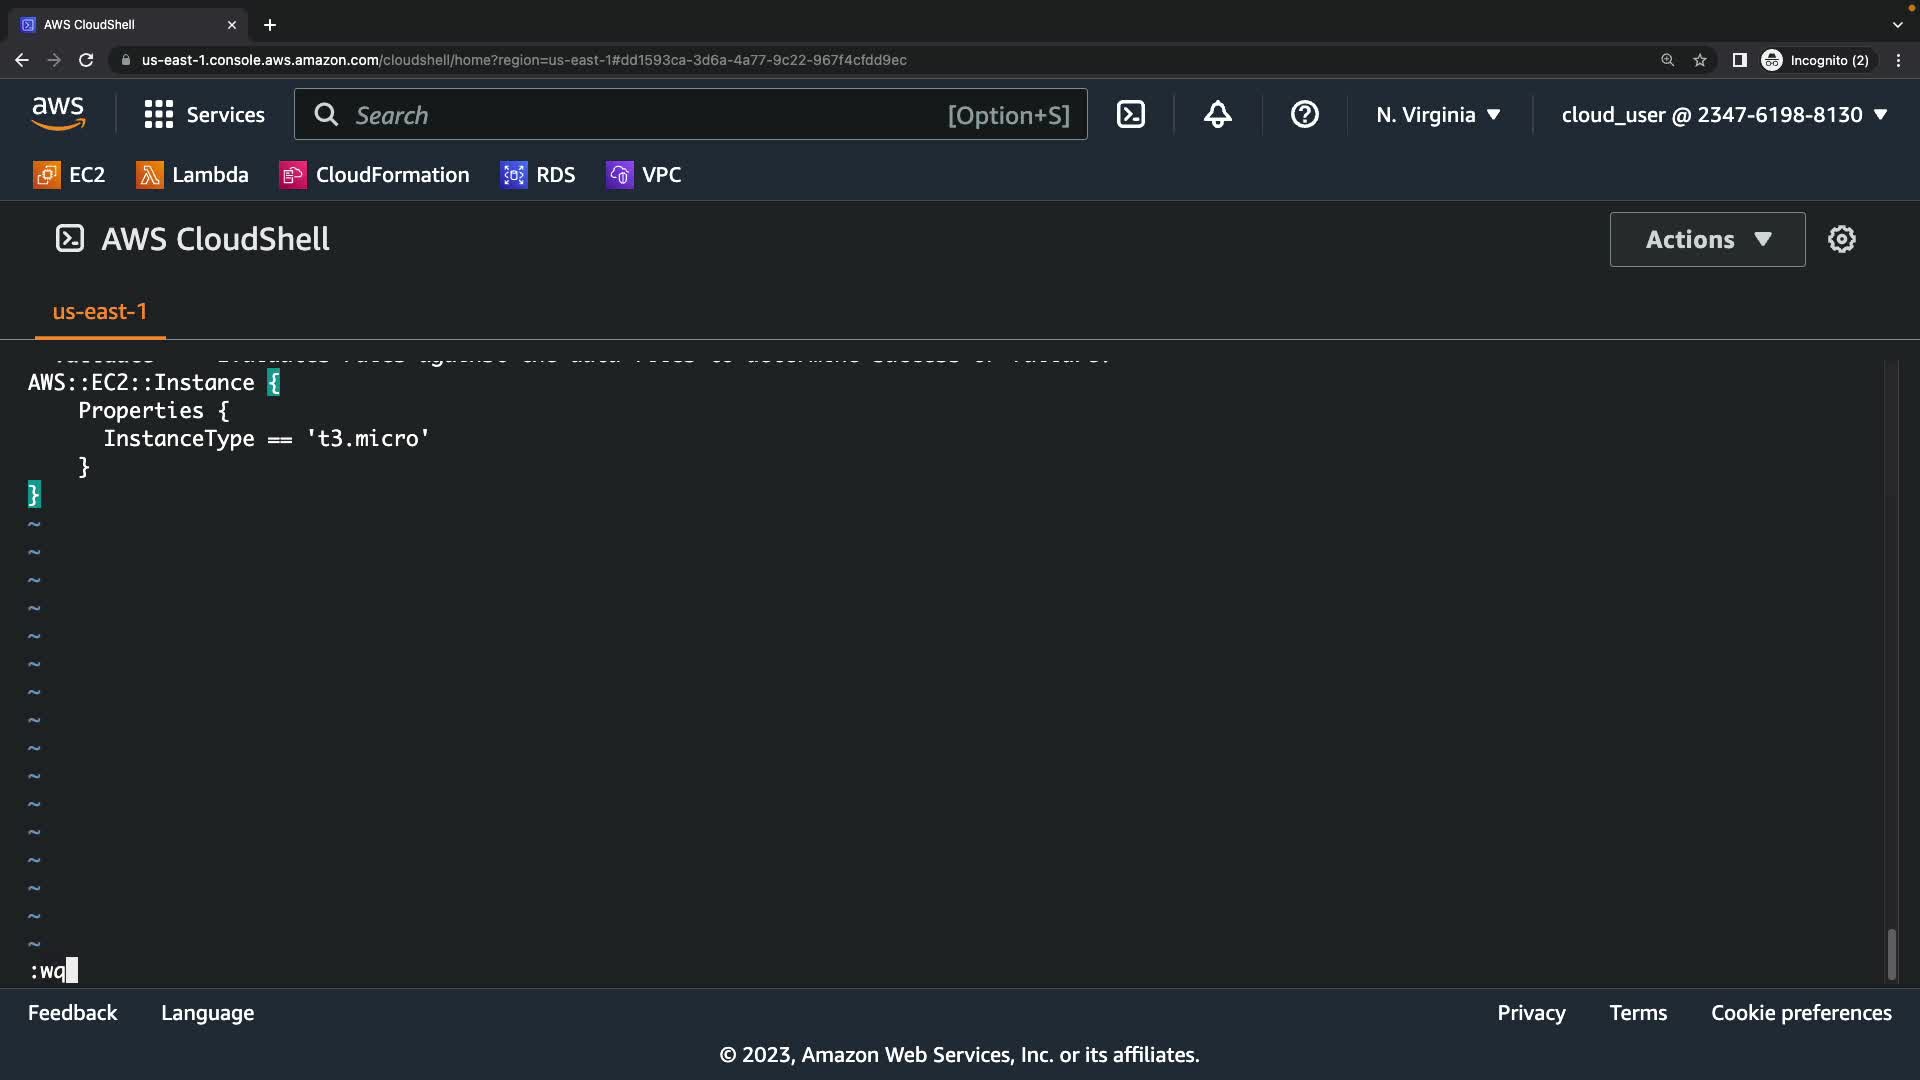Open the Services menu grid
The height and width of the screenshot is (1080, 1920).
(x=204, y=114)
